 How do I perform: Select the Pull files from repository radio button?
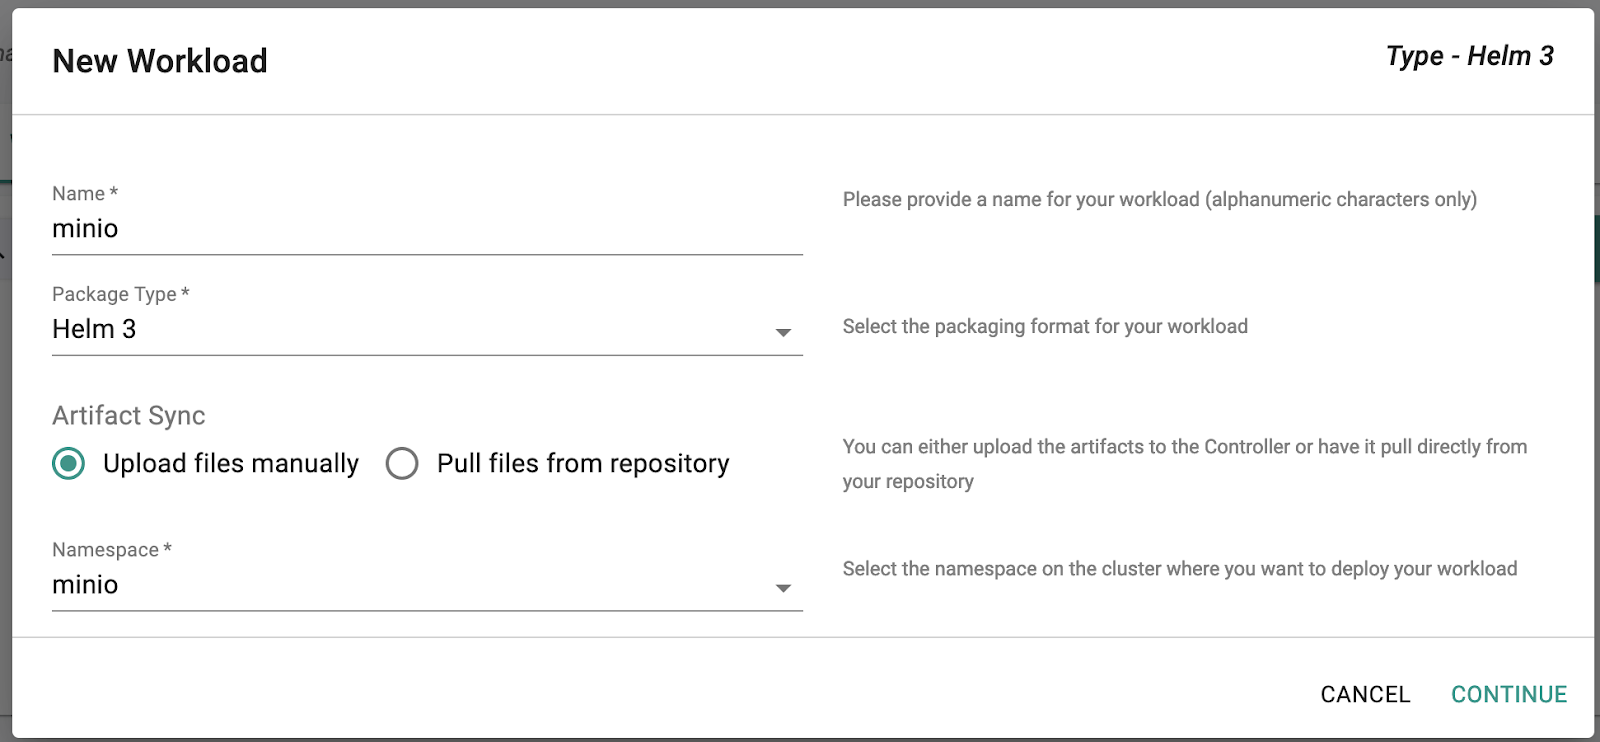[402, 464]
